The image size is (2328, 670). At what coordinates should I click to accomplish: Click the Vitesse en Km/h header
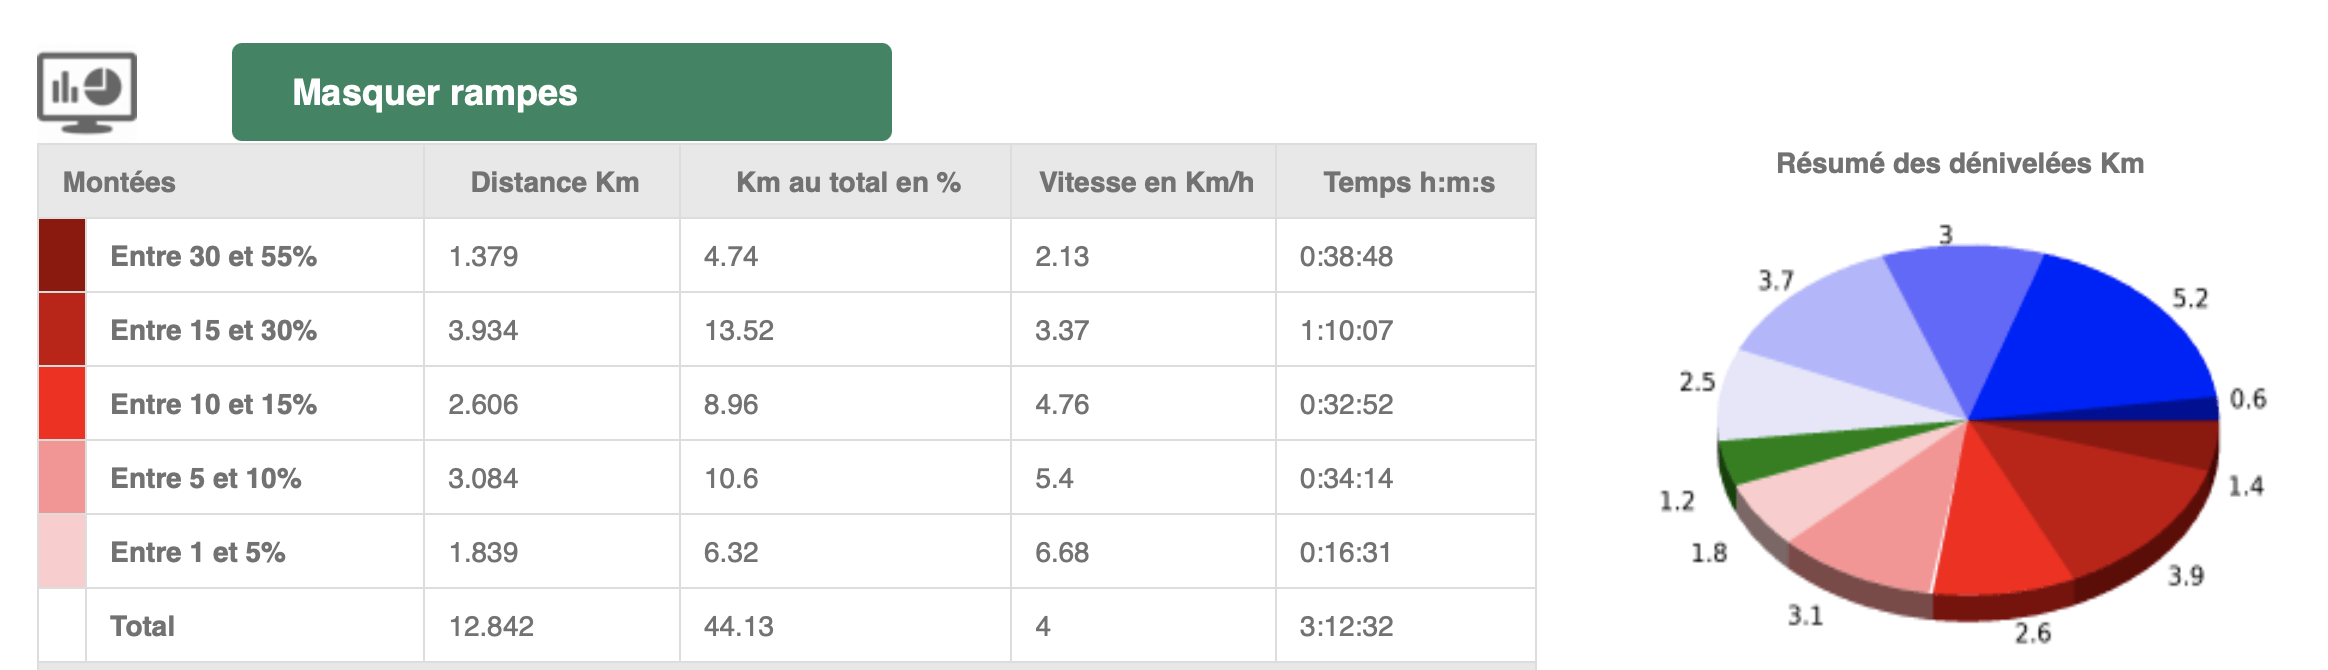tap(1146, 182)
